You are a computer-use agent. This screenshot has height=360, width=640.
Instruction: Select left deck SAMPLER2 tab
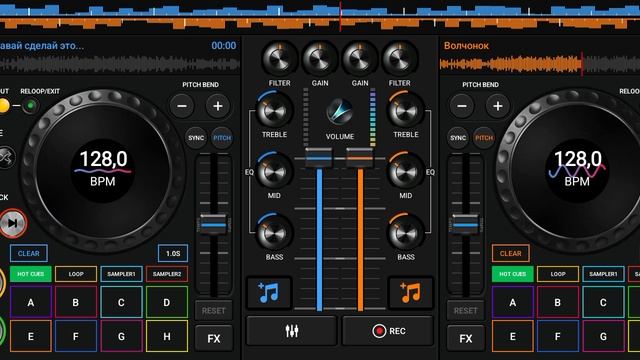click(167, 274)
